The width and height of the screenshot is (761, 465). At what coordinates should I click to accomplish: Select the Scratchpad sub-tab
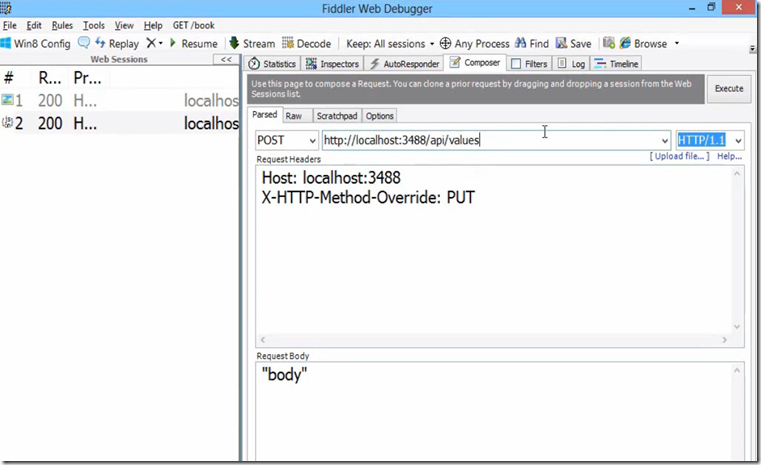[337, 116]
